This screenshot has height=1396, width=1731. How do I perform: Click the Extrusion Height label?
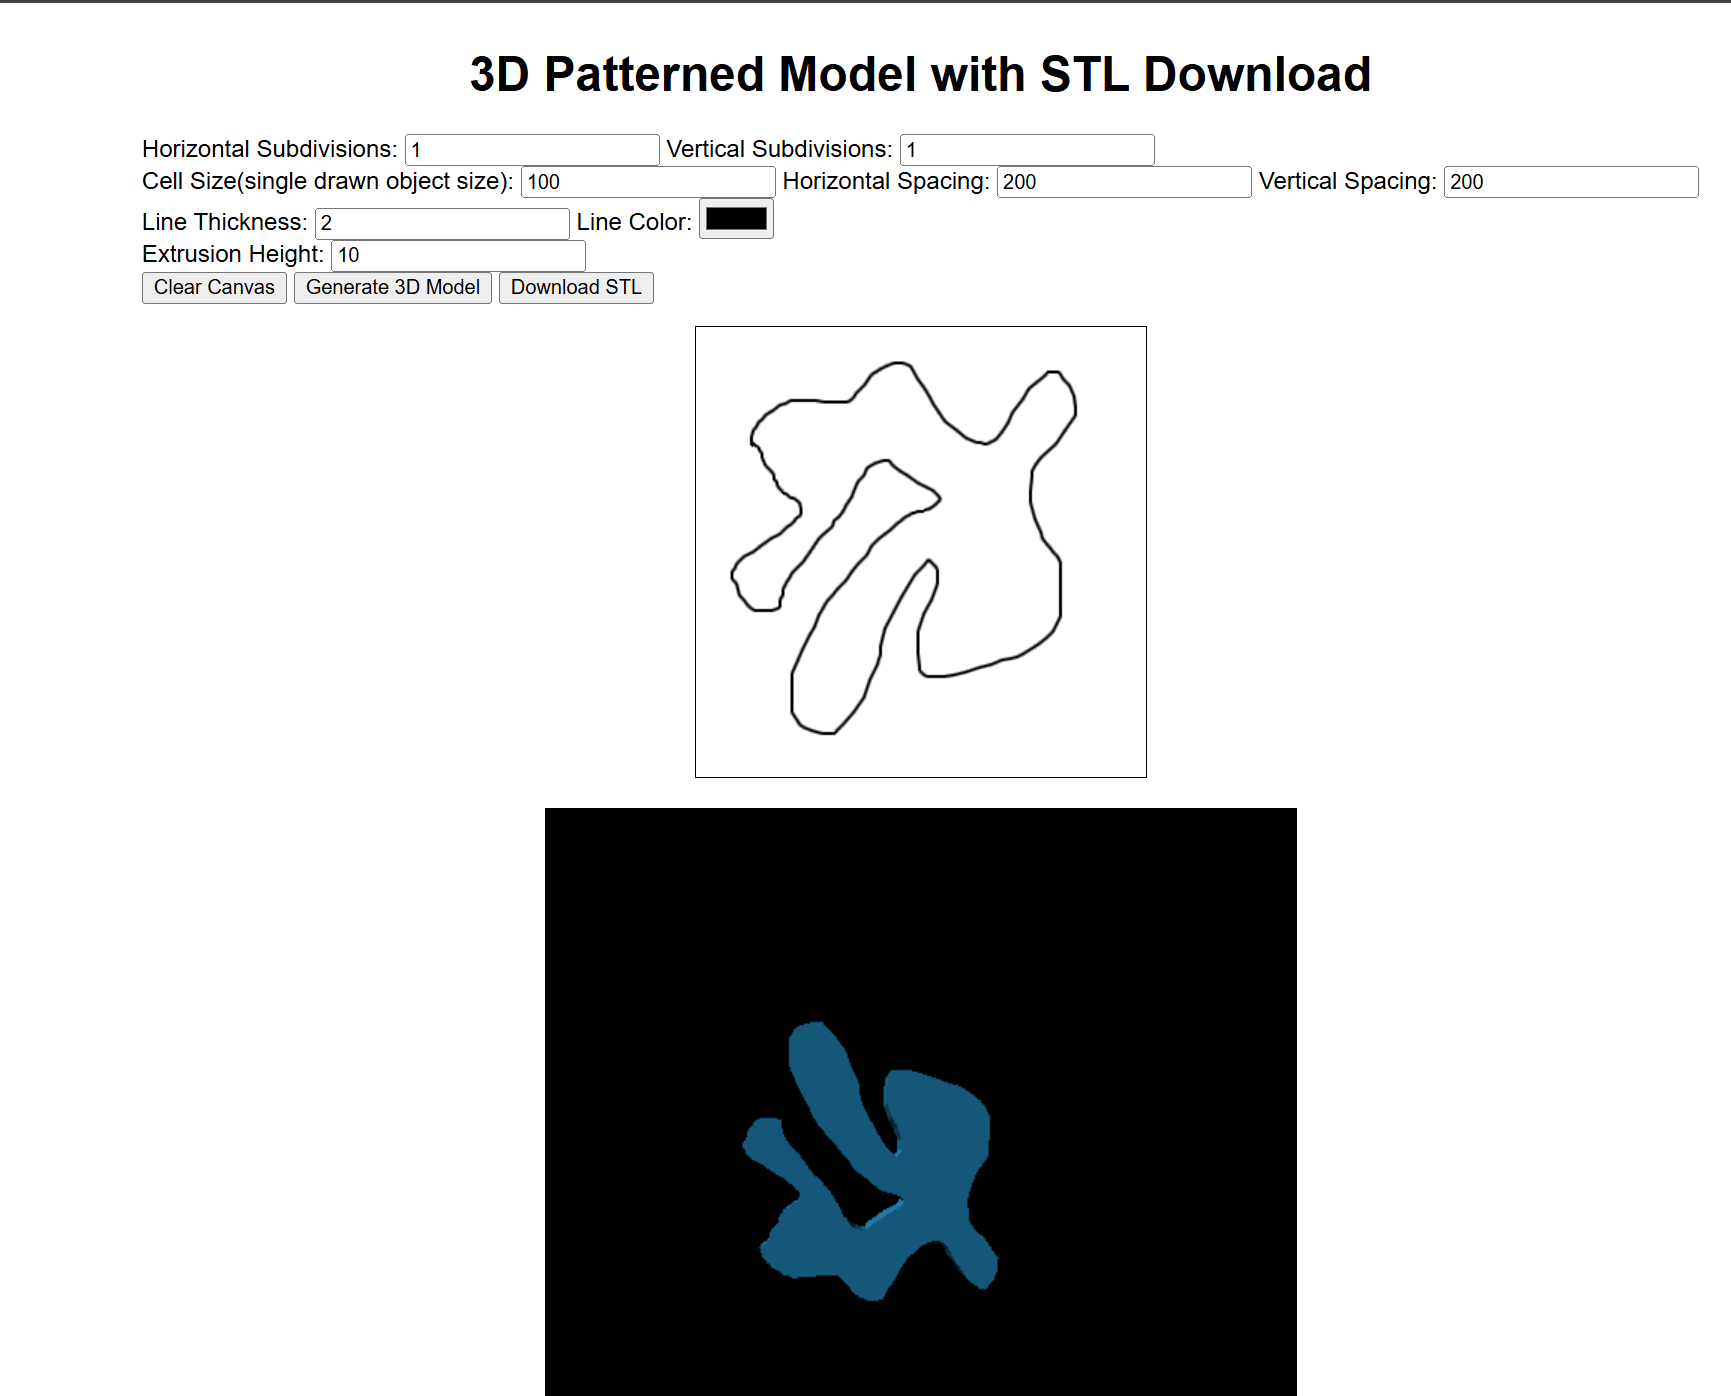tap(233, 254)
